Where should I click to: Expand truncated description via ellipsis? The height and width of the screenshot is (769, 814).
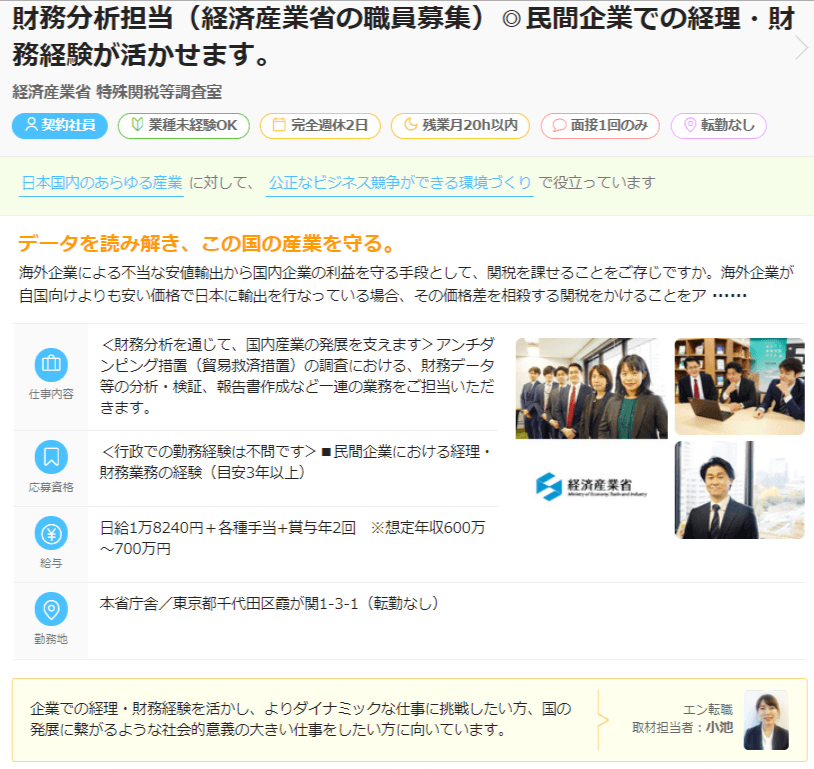729,297
